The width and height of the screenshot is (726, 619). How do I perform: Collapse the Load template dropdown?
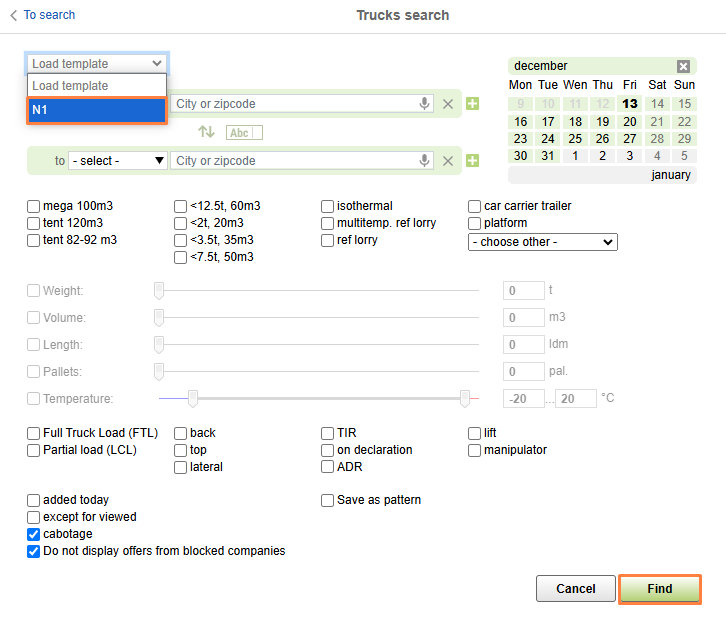pos(96,64)
